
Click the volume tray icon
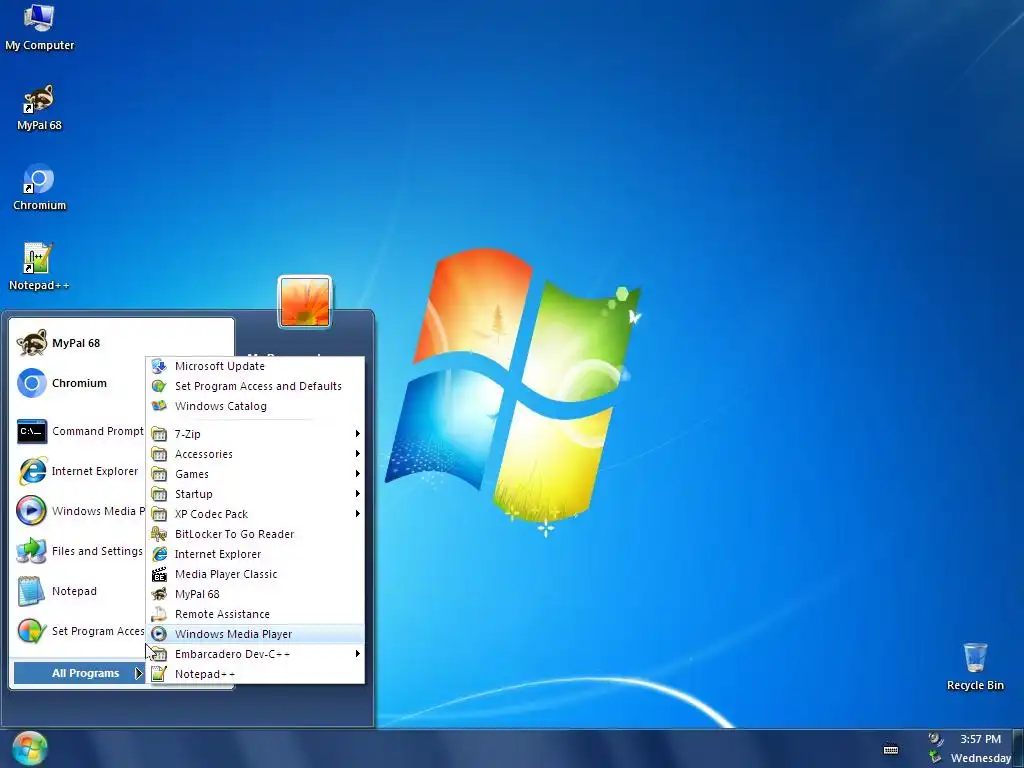coord(935,739)
